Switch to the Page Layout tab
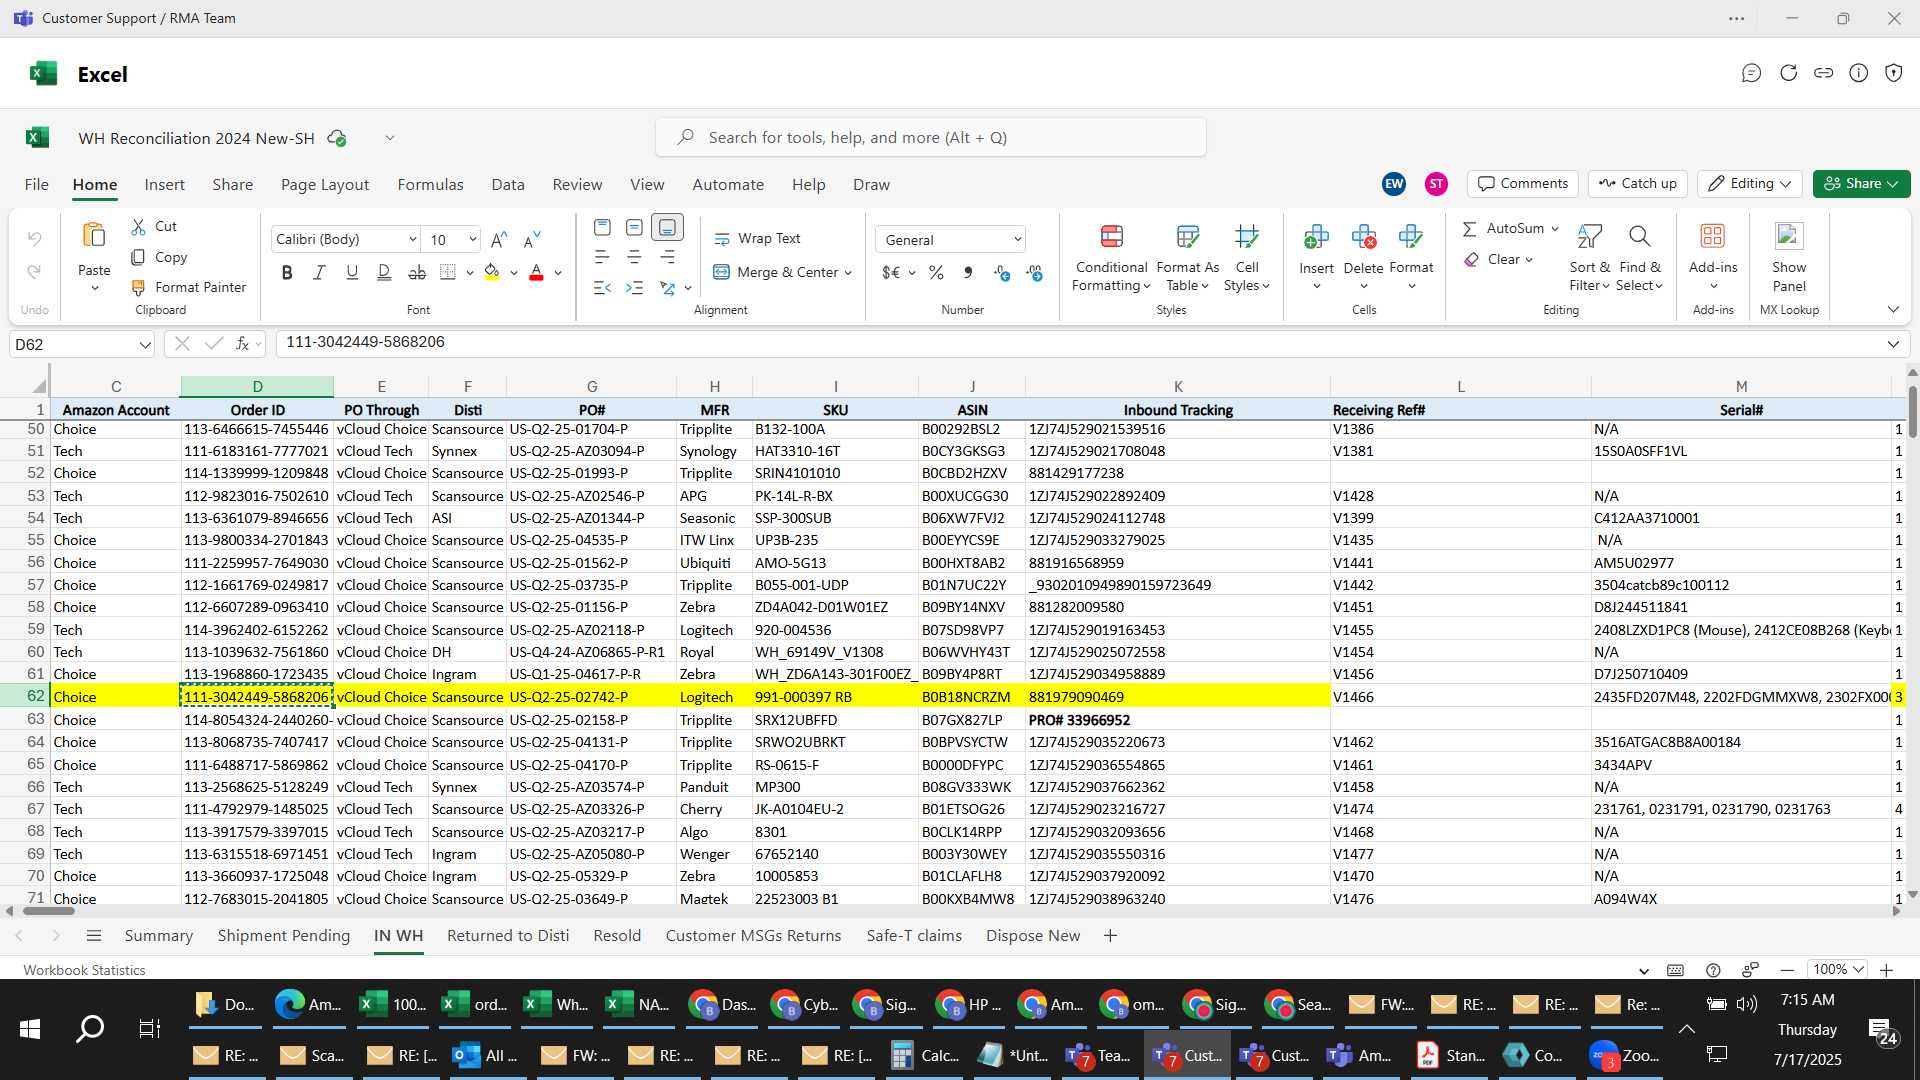The image size is (1920, 1080). tap(325, 184)
